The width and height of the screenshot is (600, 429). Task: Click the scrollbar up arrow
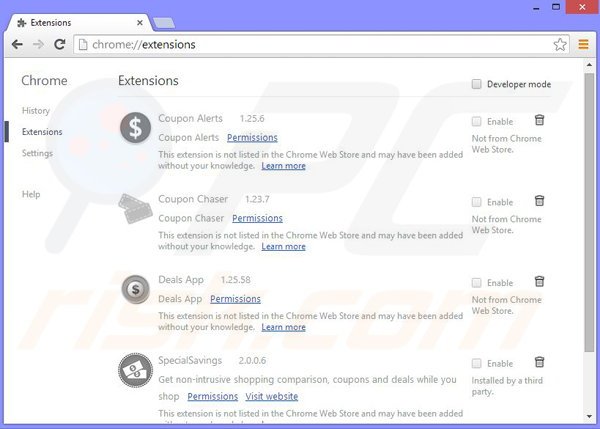tap(589, 65)
